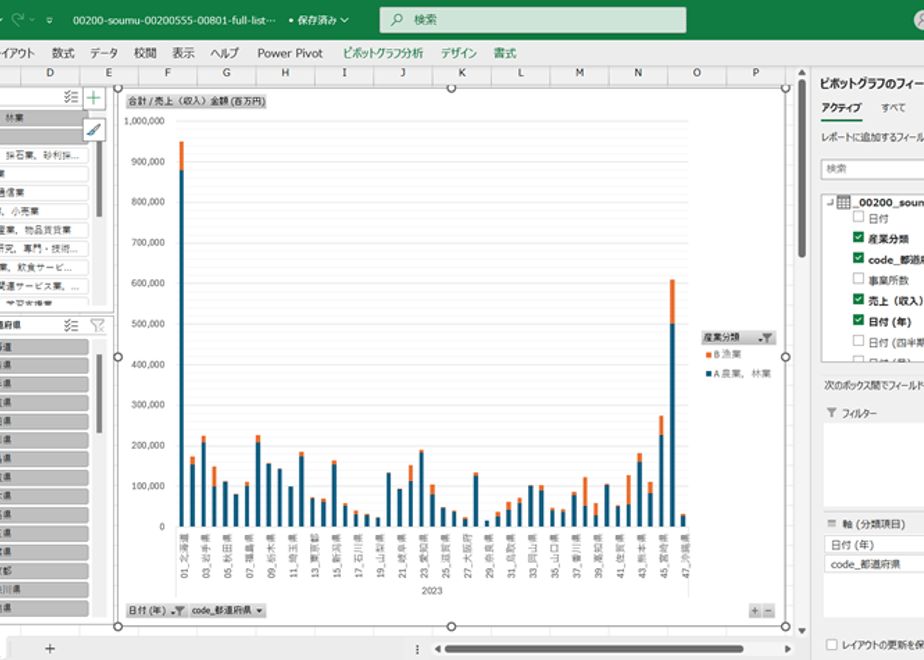The width and height of the screenshot is (924, 660).
Task: Collapse the _00200_soumu table tree node
Action: click(830, 202)
